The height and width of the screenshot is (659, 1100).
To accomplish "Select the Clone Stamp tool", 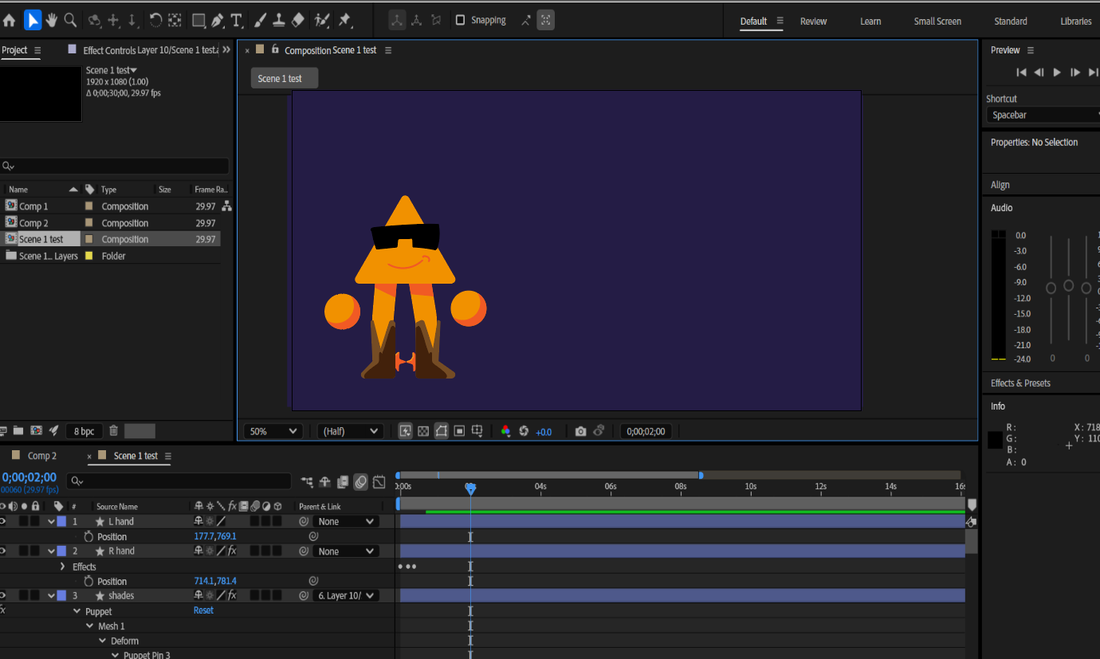I will [279, 20].
